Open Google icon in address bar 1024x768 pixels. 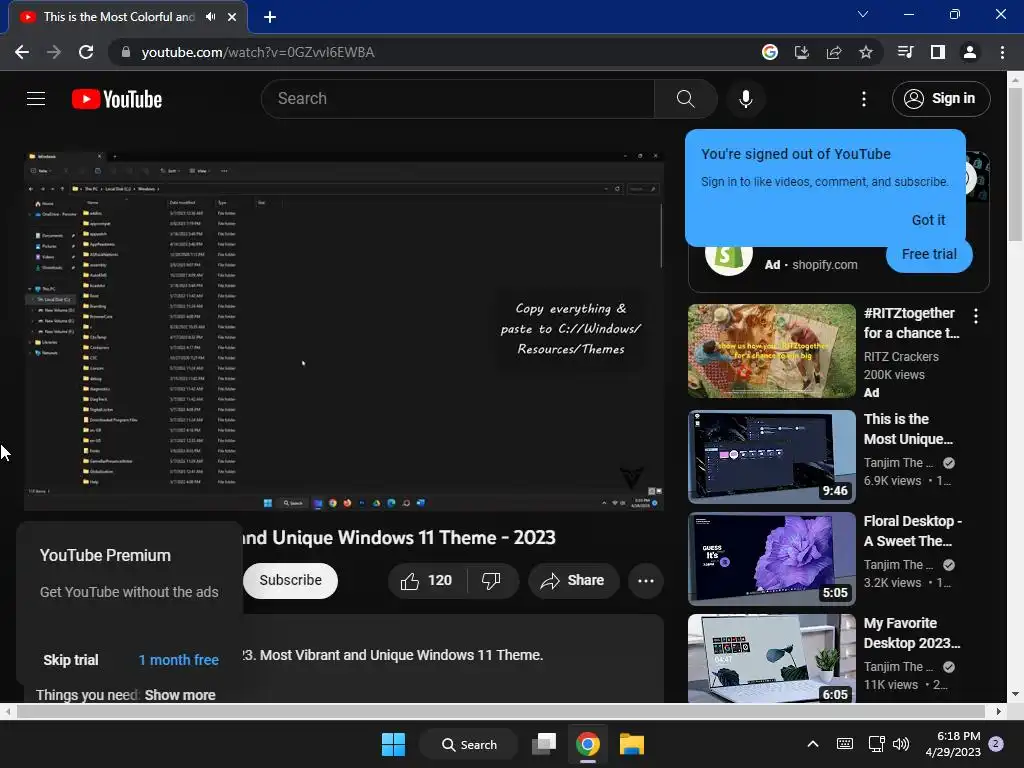(770, 52)
